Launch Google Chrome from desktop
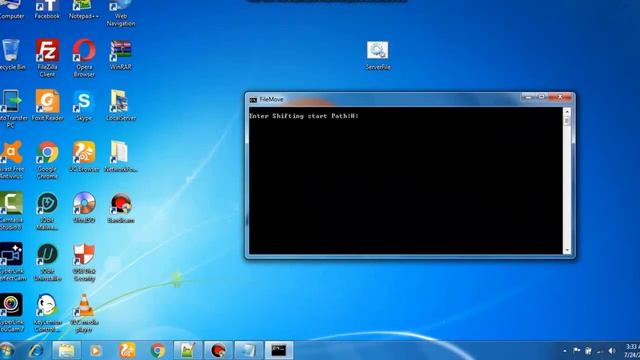The height and width of the screenshot is (360, 640). coord(47,160)
